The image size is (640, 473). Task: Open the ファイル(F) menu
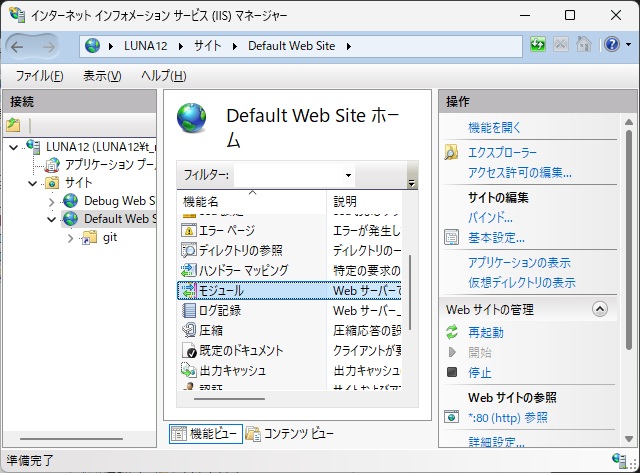pyautogui.click(x=40, y=76)
